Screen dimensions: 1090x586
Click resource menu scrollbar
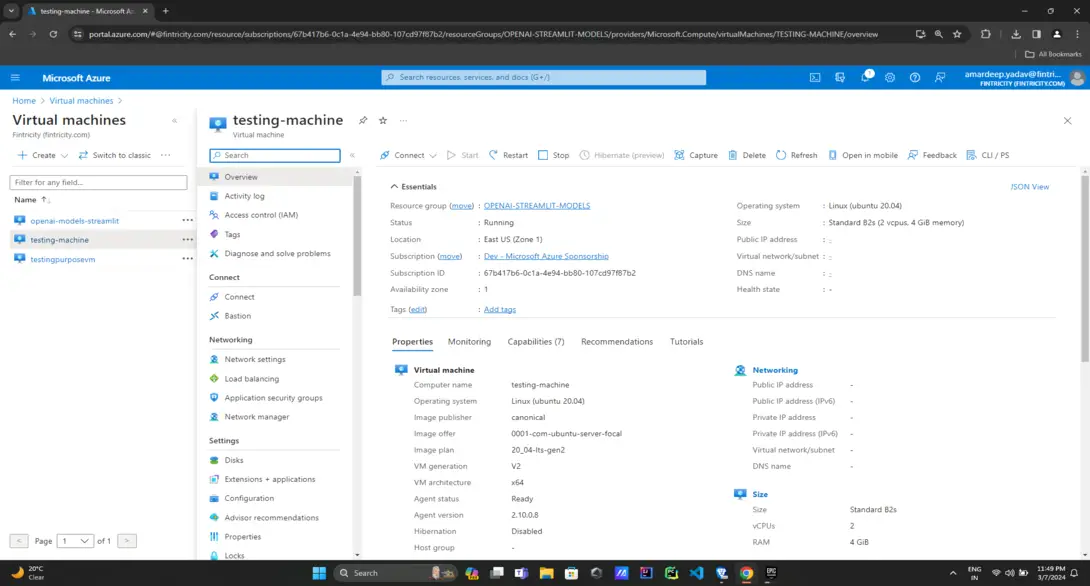pyautogui.click(x=357, y=236)
